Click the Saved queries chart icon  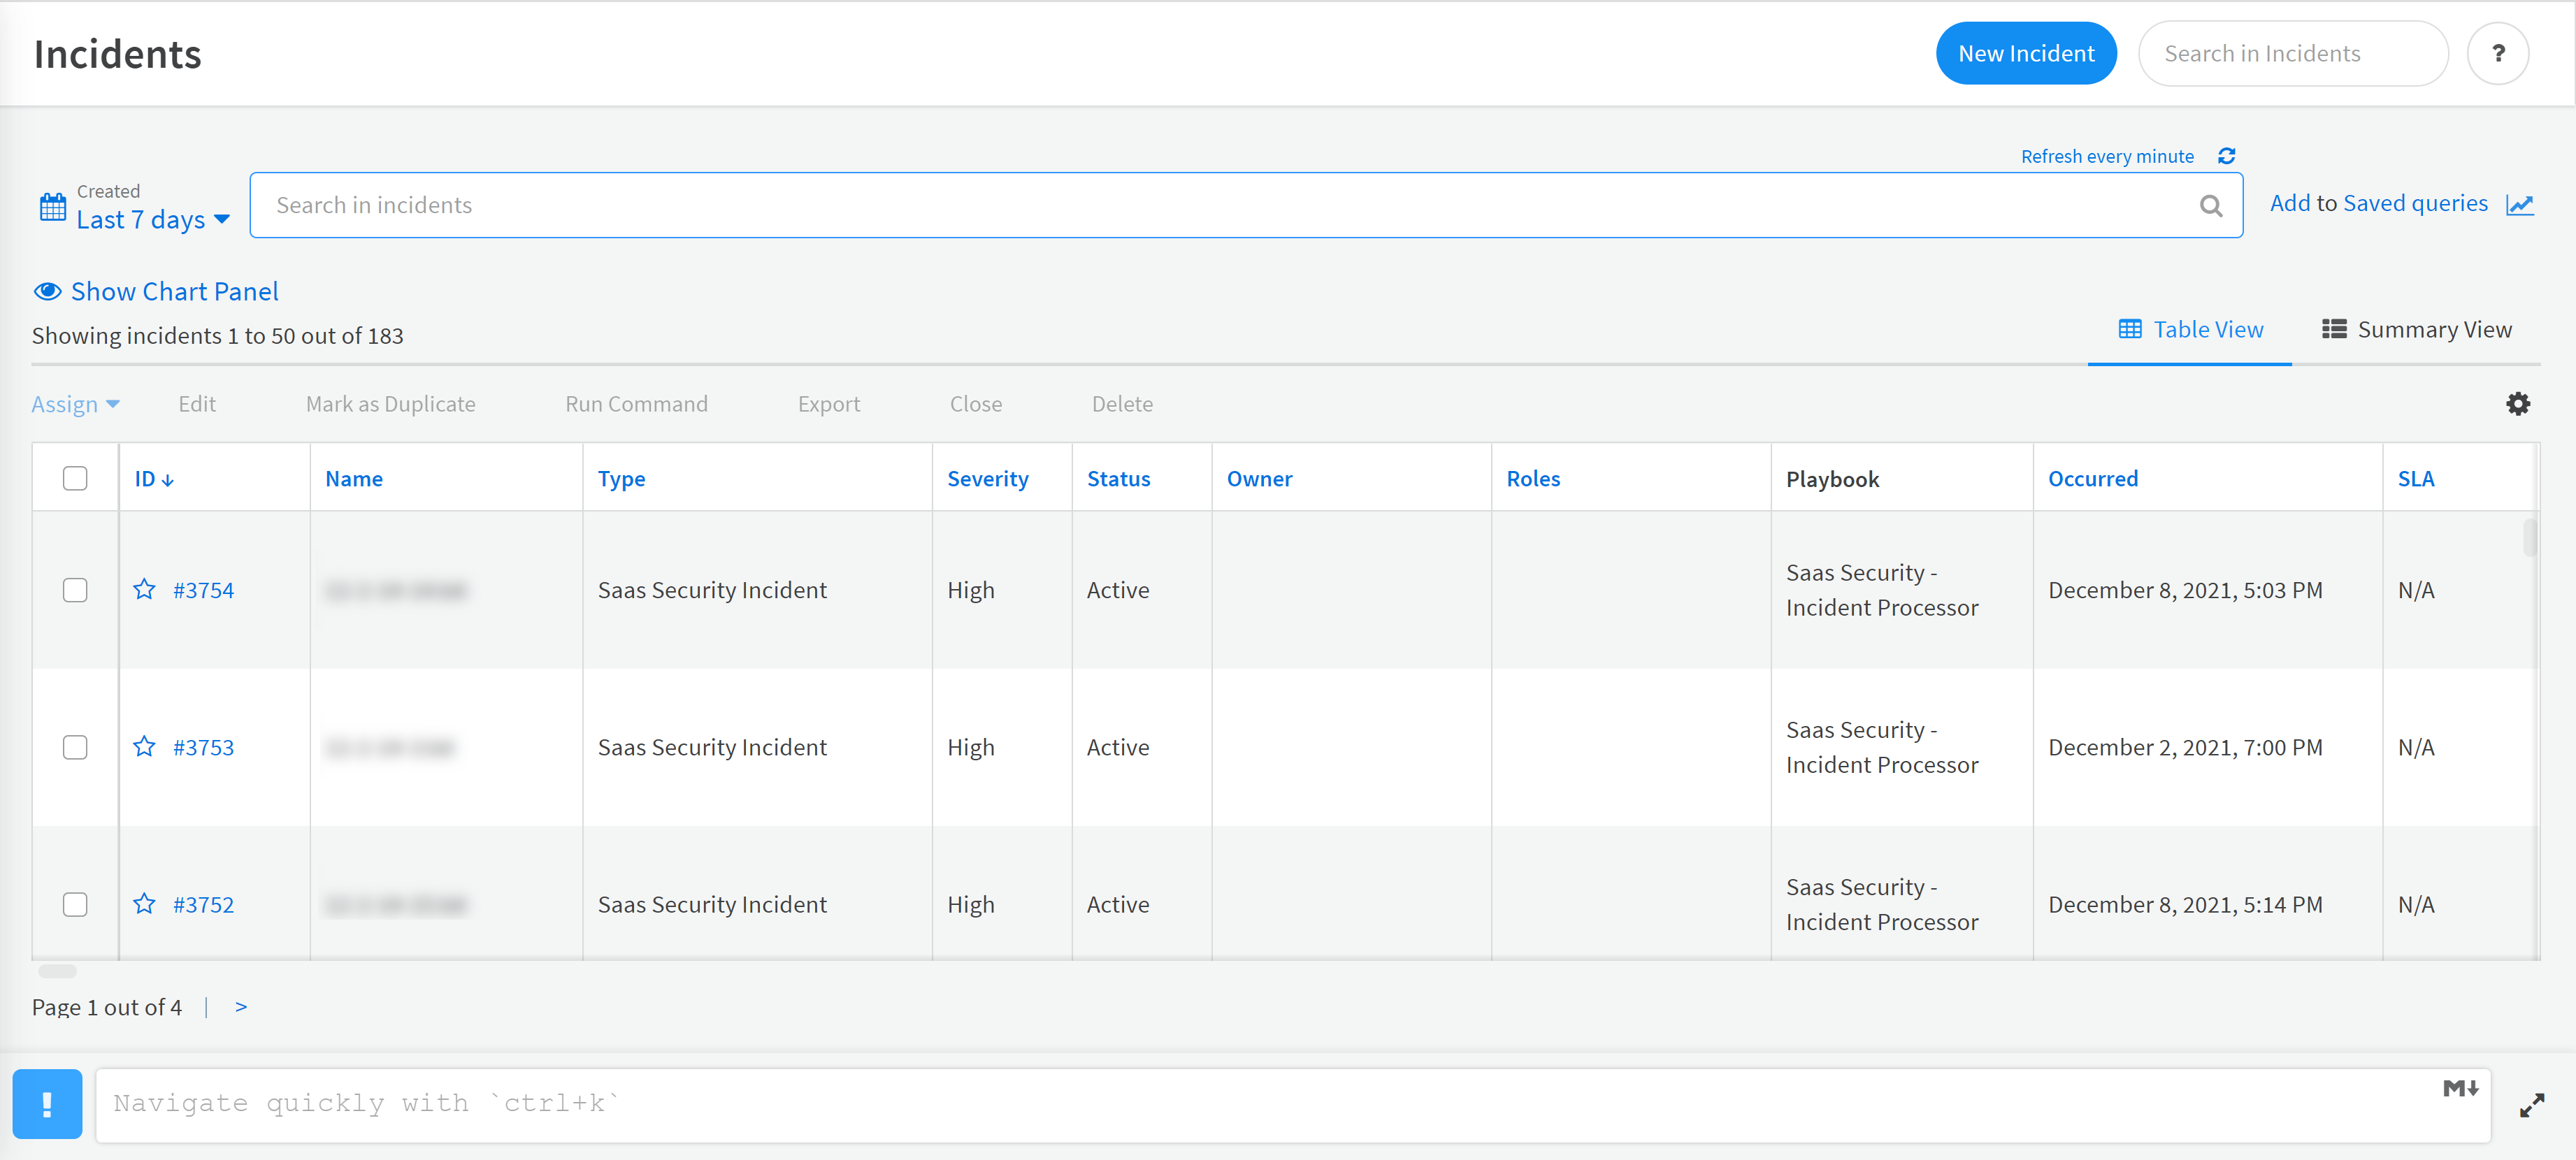(x=2519, y=205)
